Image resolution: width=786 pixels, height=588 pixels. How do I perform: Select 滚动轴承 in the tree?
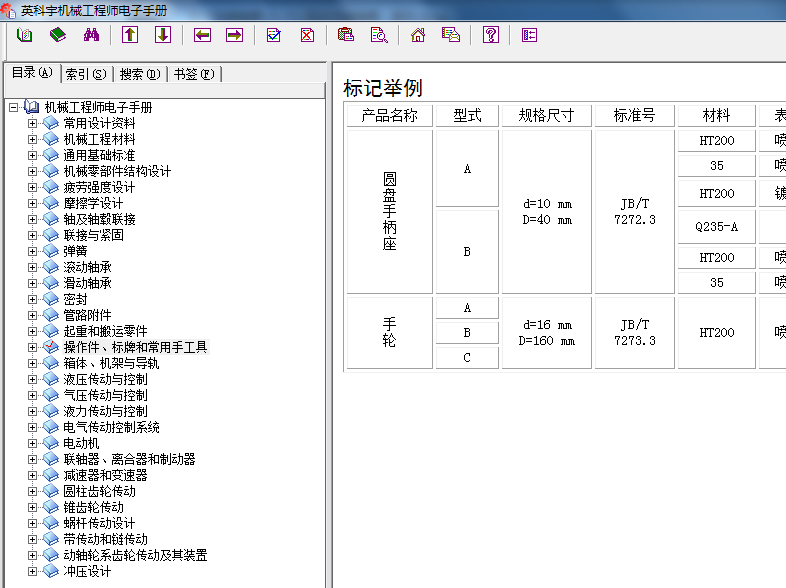click(87, 267)
